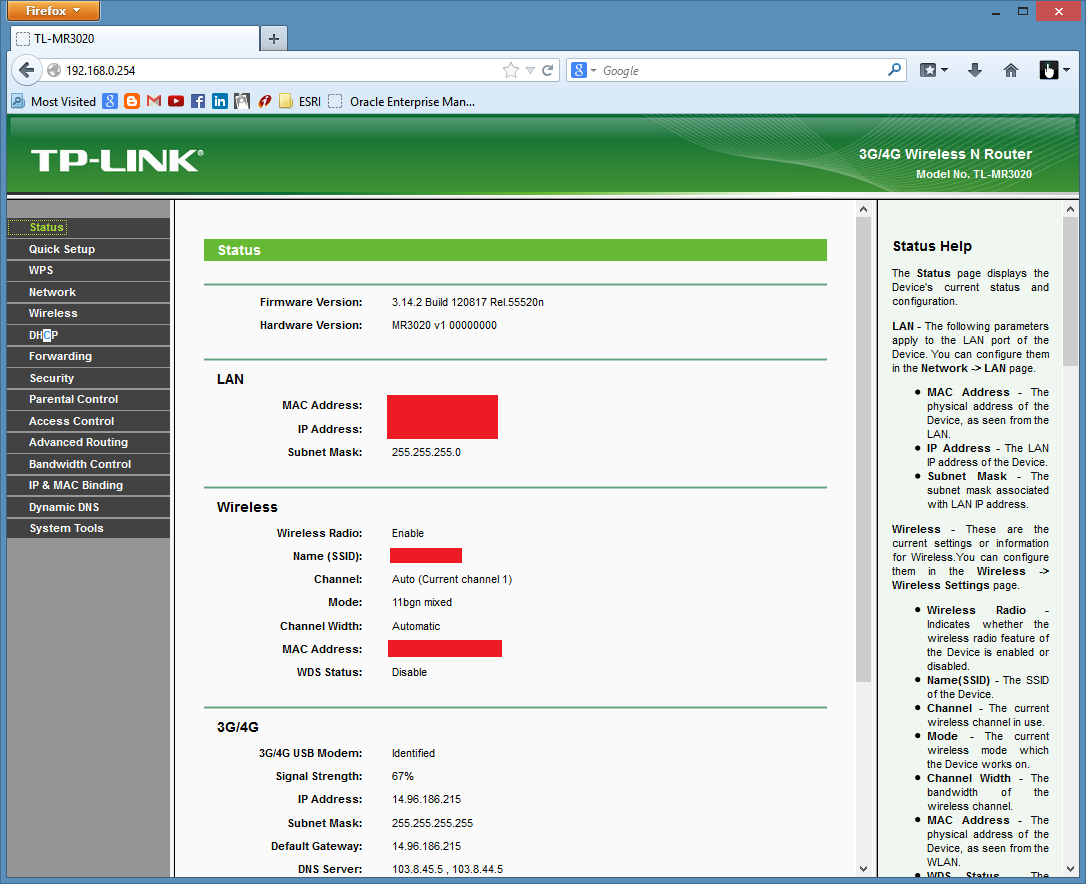This screenshot has height=884, width=1086.
Task: Open the YouTube bookmark icon
Action: [176, 101]
